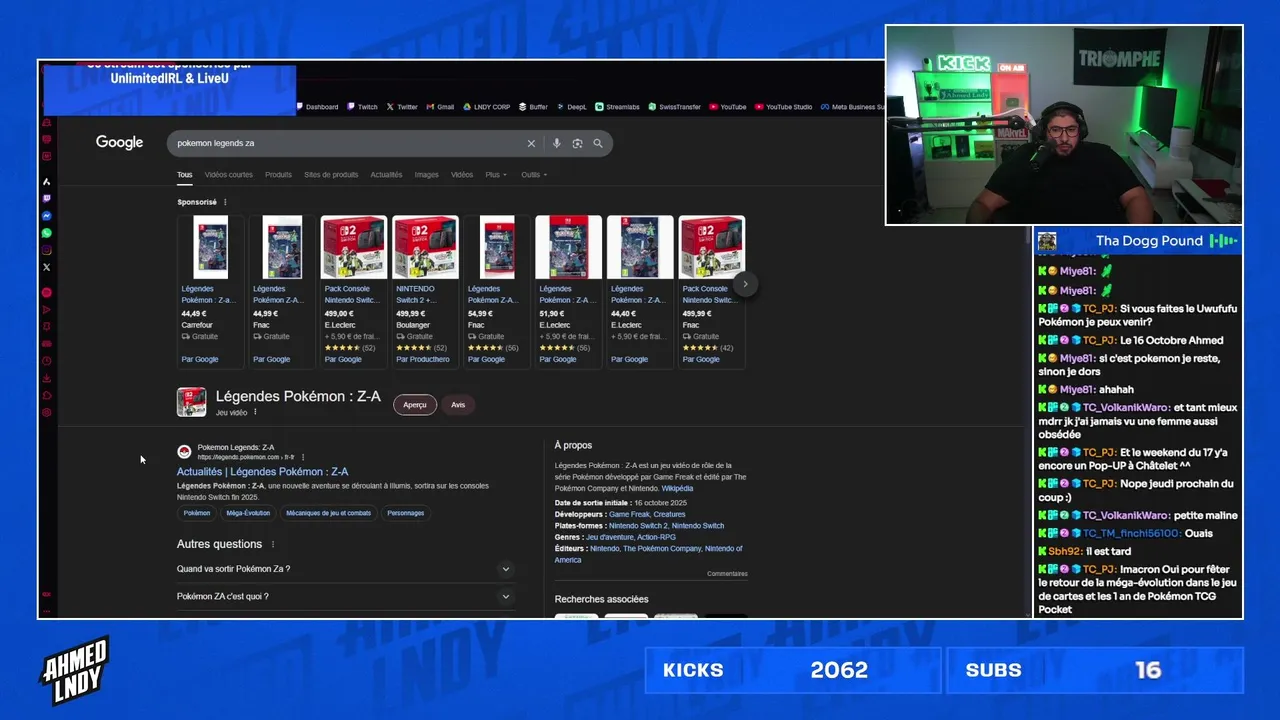Open the Nintendo Switch 2 platform link

(639, 526)
